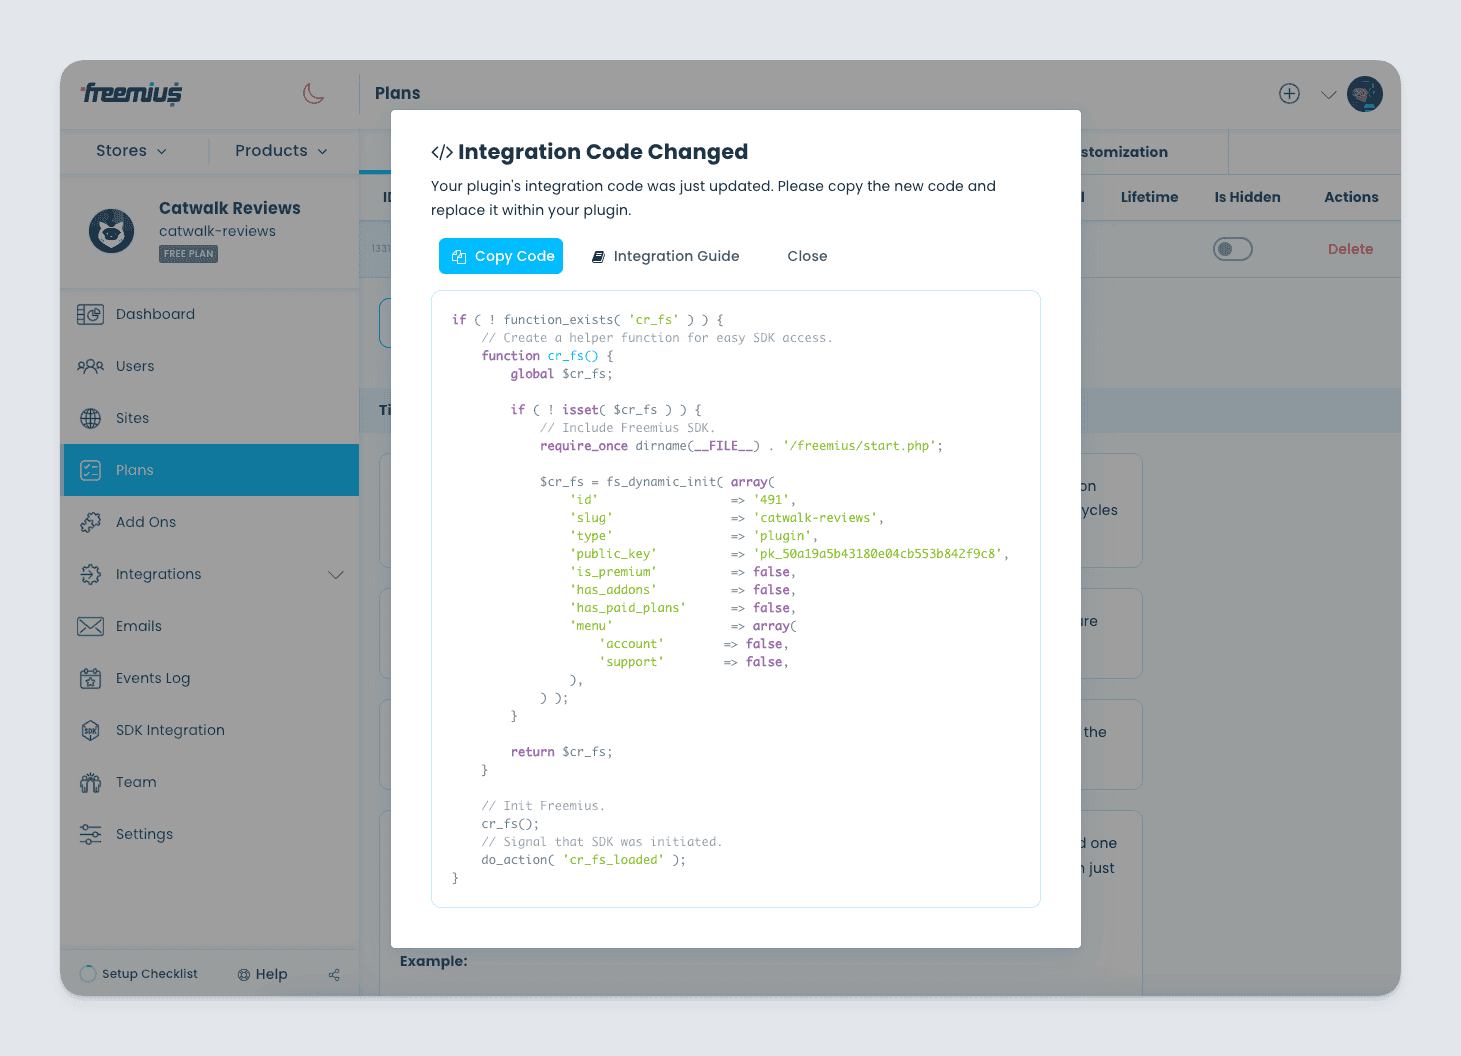Open the Products dropdown
Image resolution: width=1461 pixels, height=1056 pixels.
click(281, 150)
